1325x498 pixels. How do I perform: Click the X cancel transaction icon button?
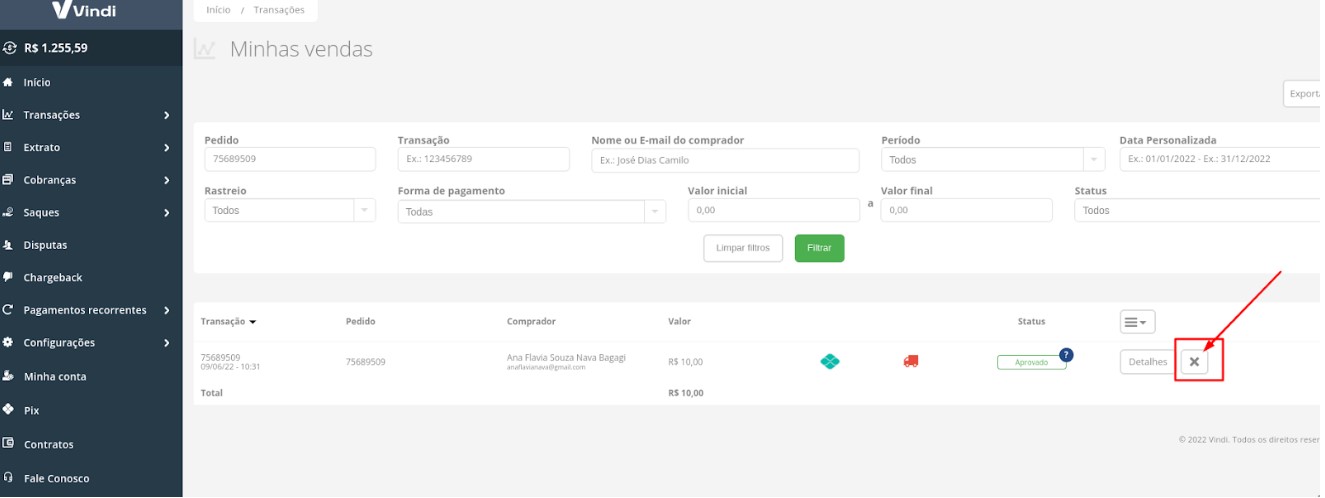click(x=1194, y=362)
